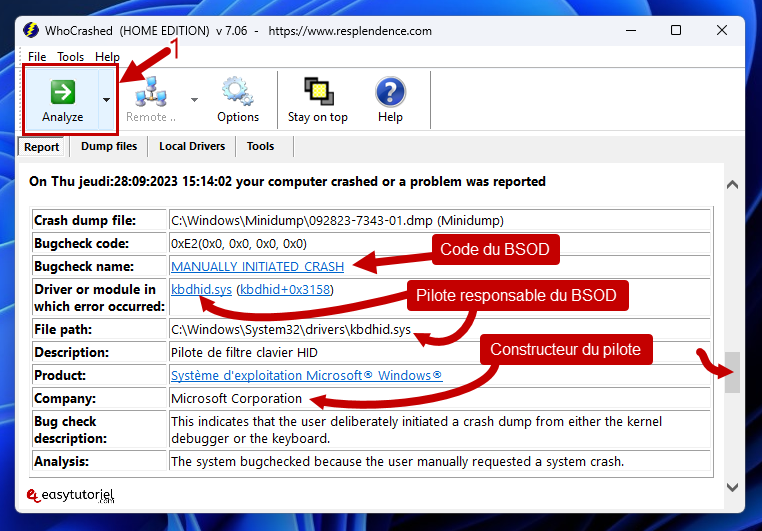Click the Product label cell
The image size is (762, 531).
pos(100,376)
